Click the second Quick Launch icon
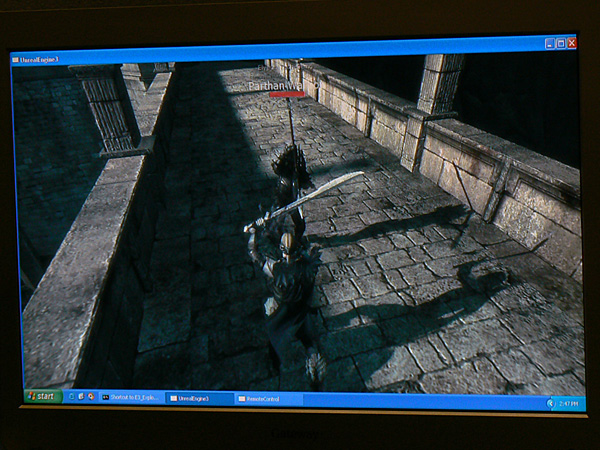600x450 pixels. point(81,396)
